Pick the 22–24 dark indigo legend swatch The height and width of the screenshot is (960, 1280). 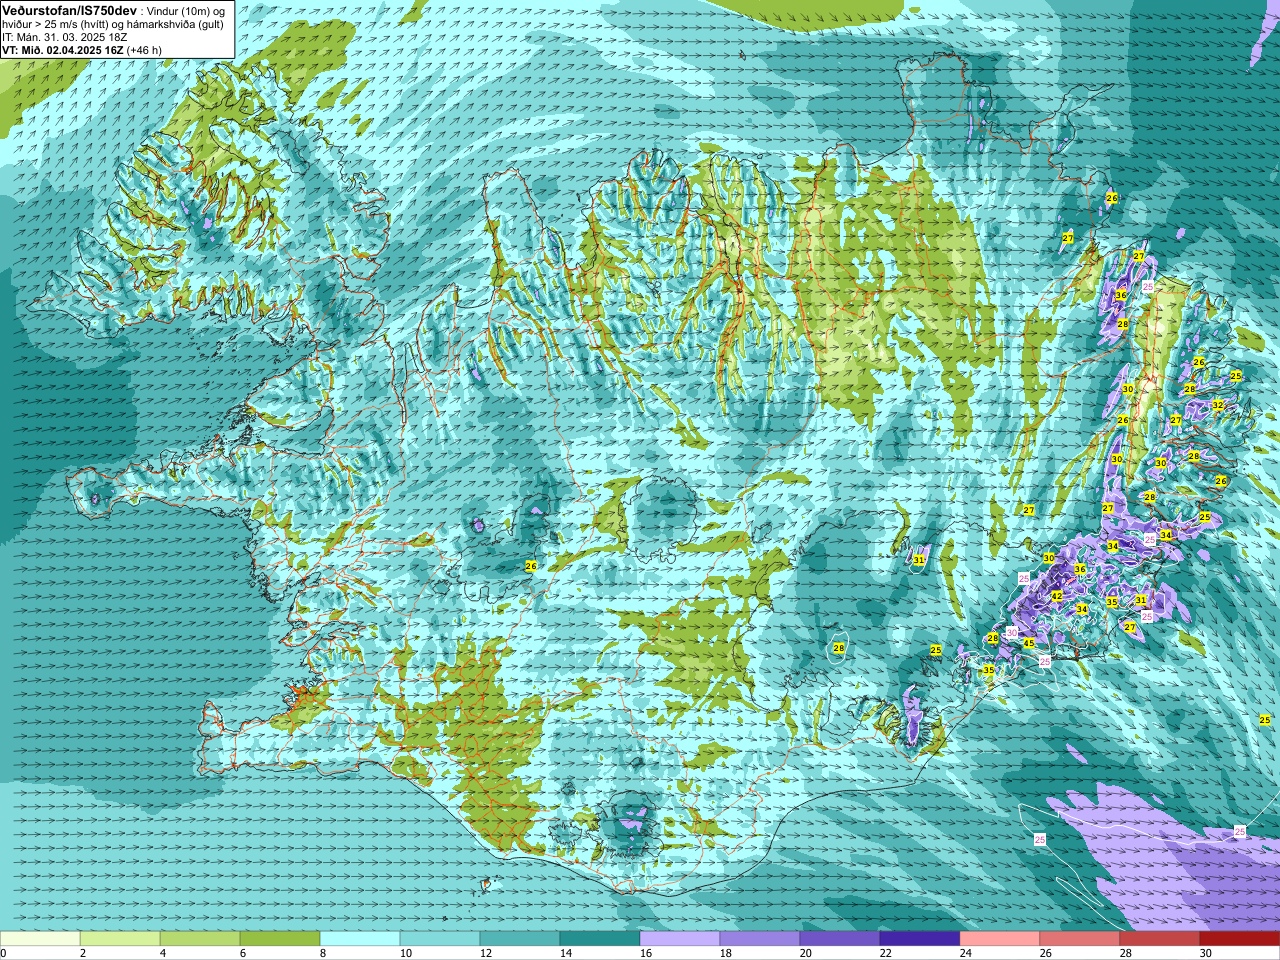tap(920, 939)
